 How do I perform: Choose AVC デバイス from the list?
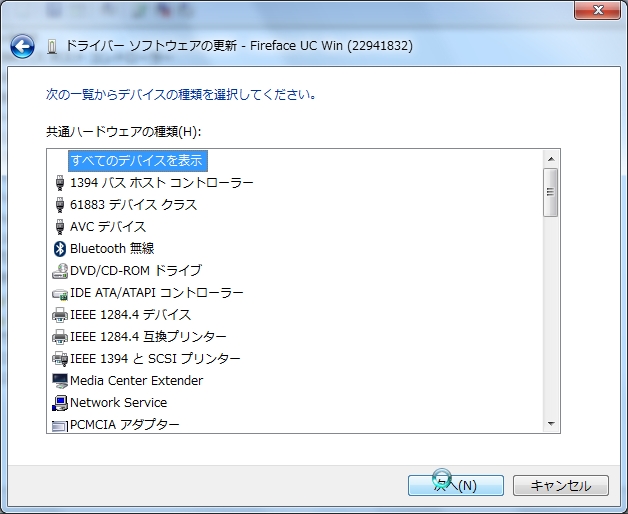pyautogui.click(x=108, y=226)
